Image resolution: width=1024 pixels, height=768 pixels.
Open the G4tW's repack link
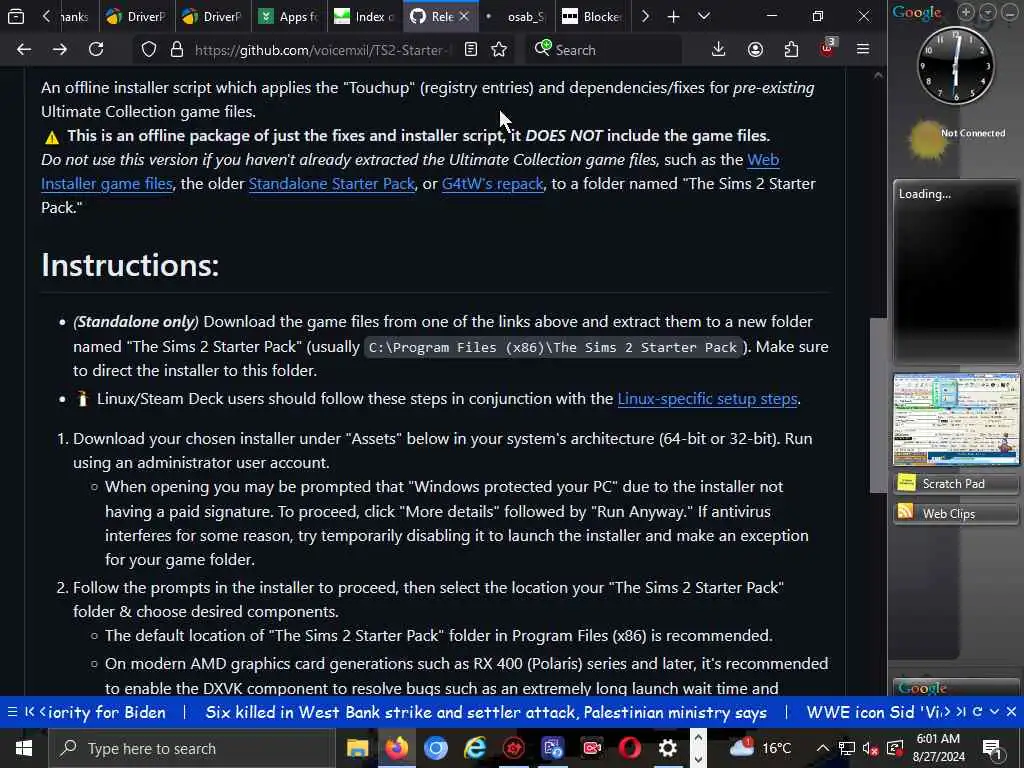point(492,184)
